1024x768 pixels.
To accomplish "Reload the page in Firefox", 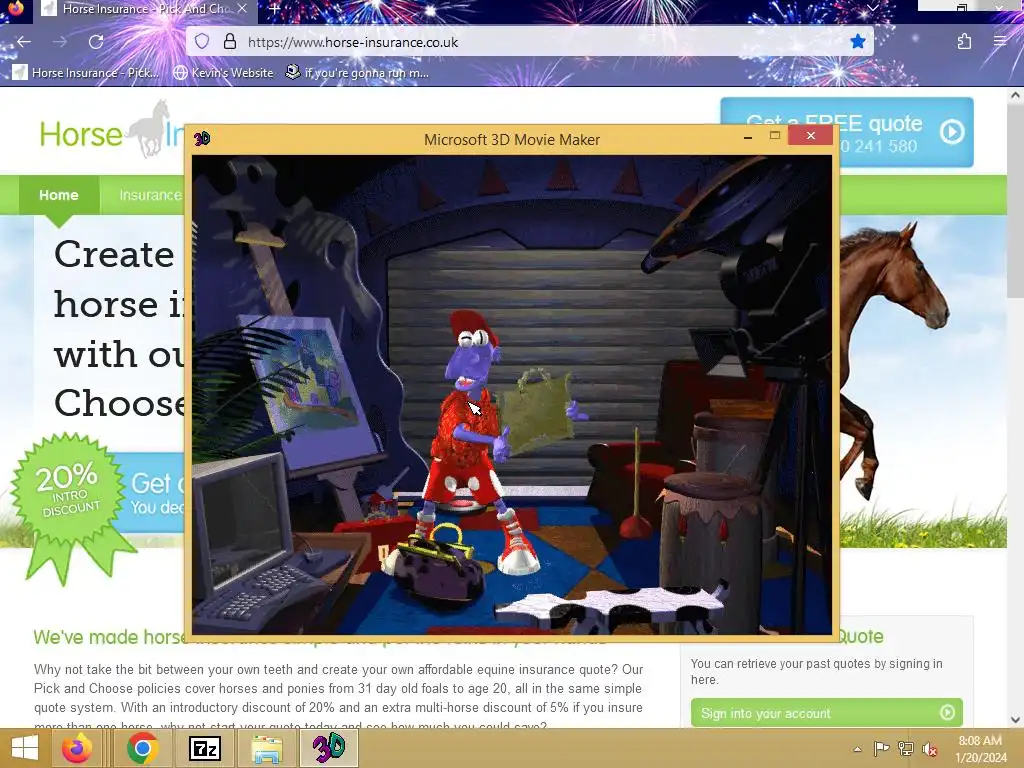I will (x=96, y=42).
